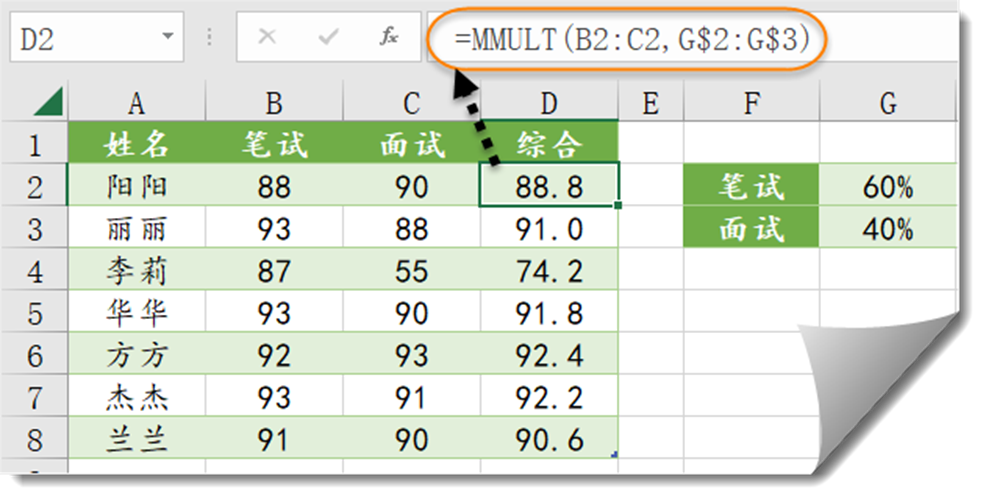The height and width of the screenshot is (498, 983).
Task: Select column D header
Action: coord(549,102)
